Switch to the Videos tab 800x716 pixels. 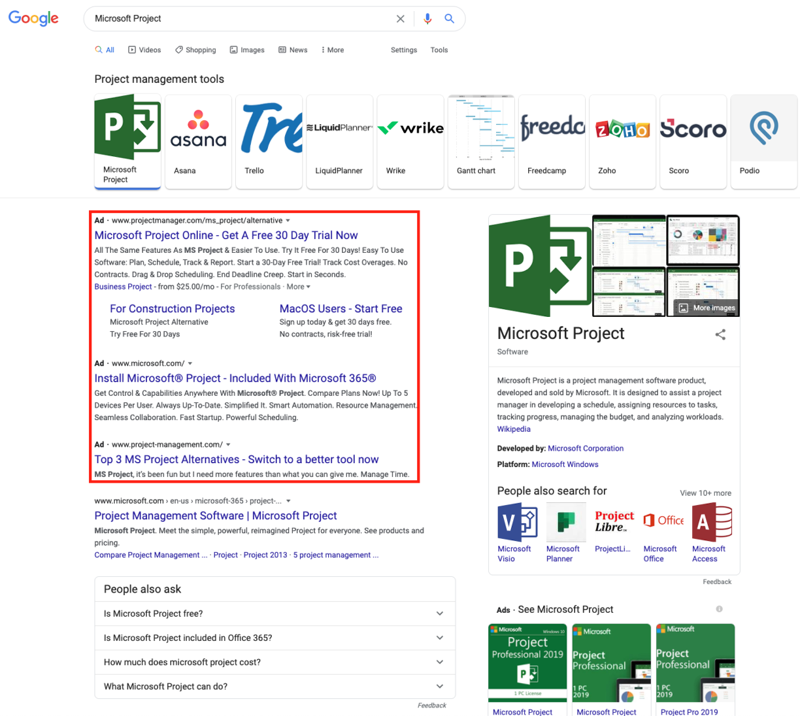coord(144,50)
